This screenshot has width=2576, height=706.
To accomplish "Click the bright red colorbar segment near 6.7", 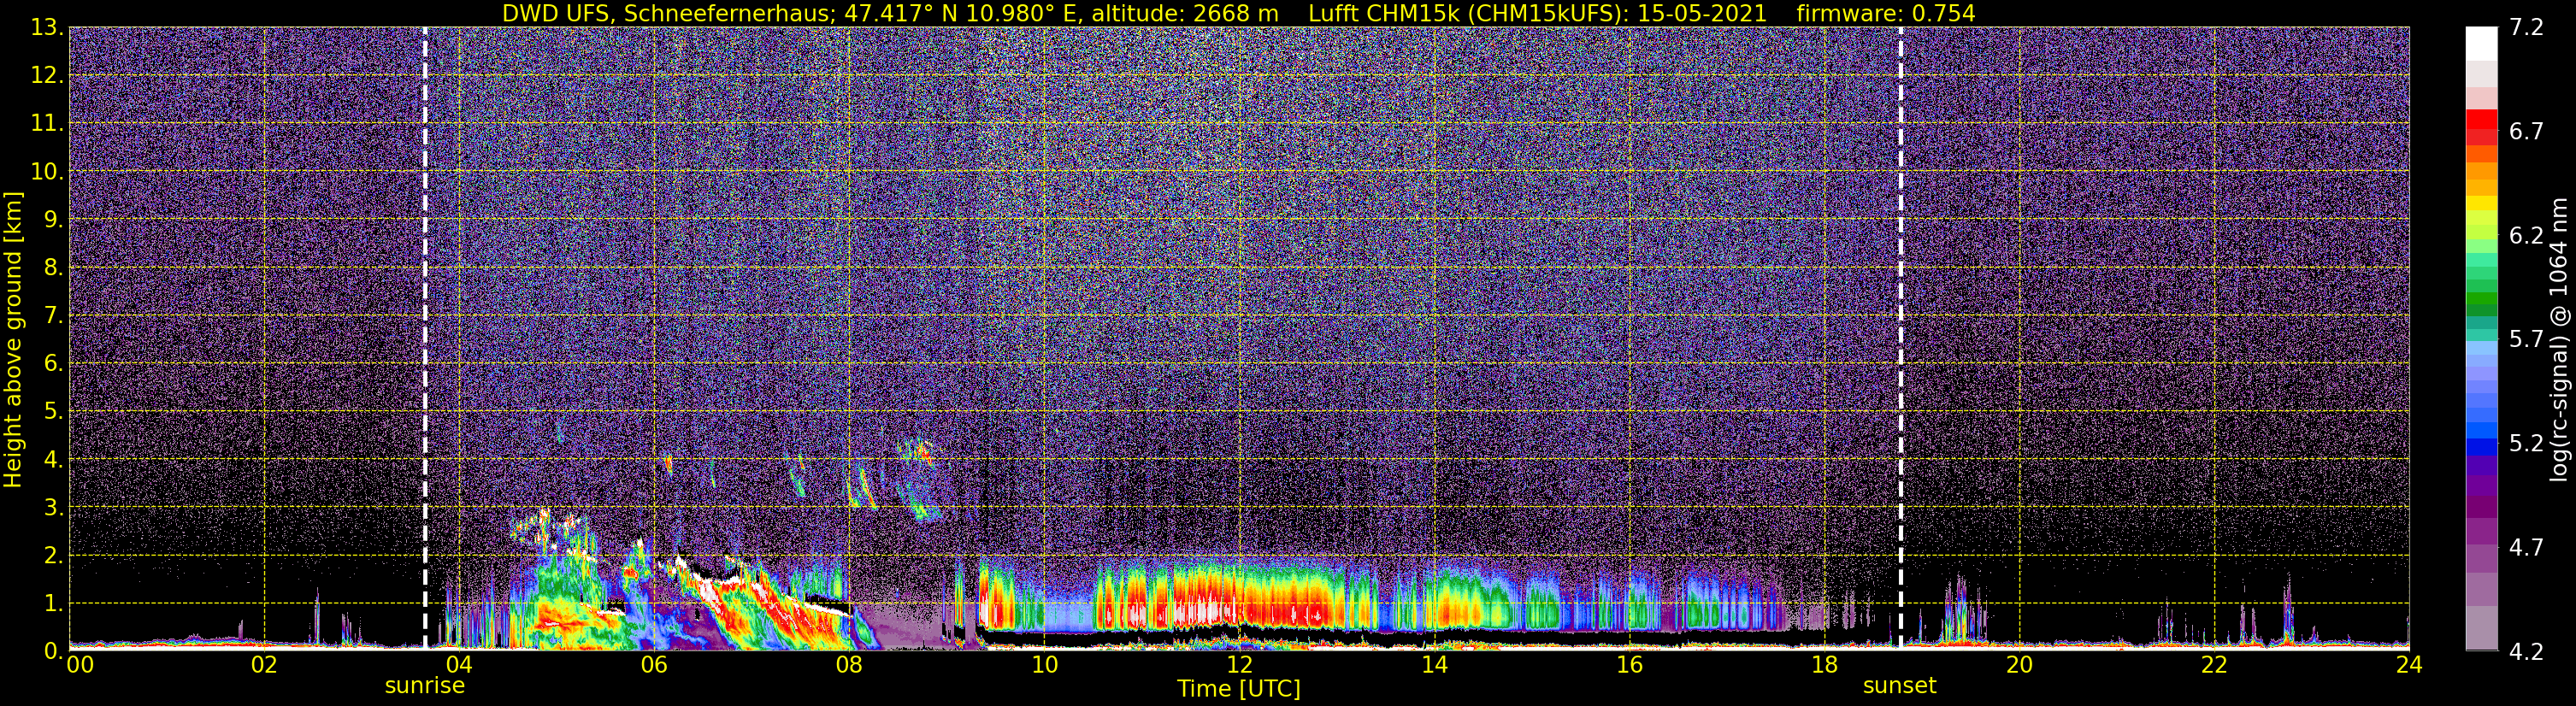I will point(2481,119).
